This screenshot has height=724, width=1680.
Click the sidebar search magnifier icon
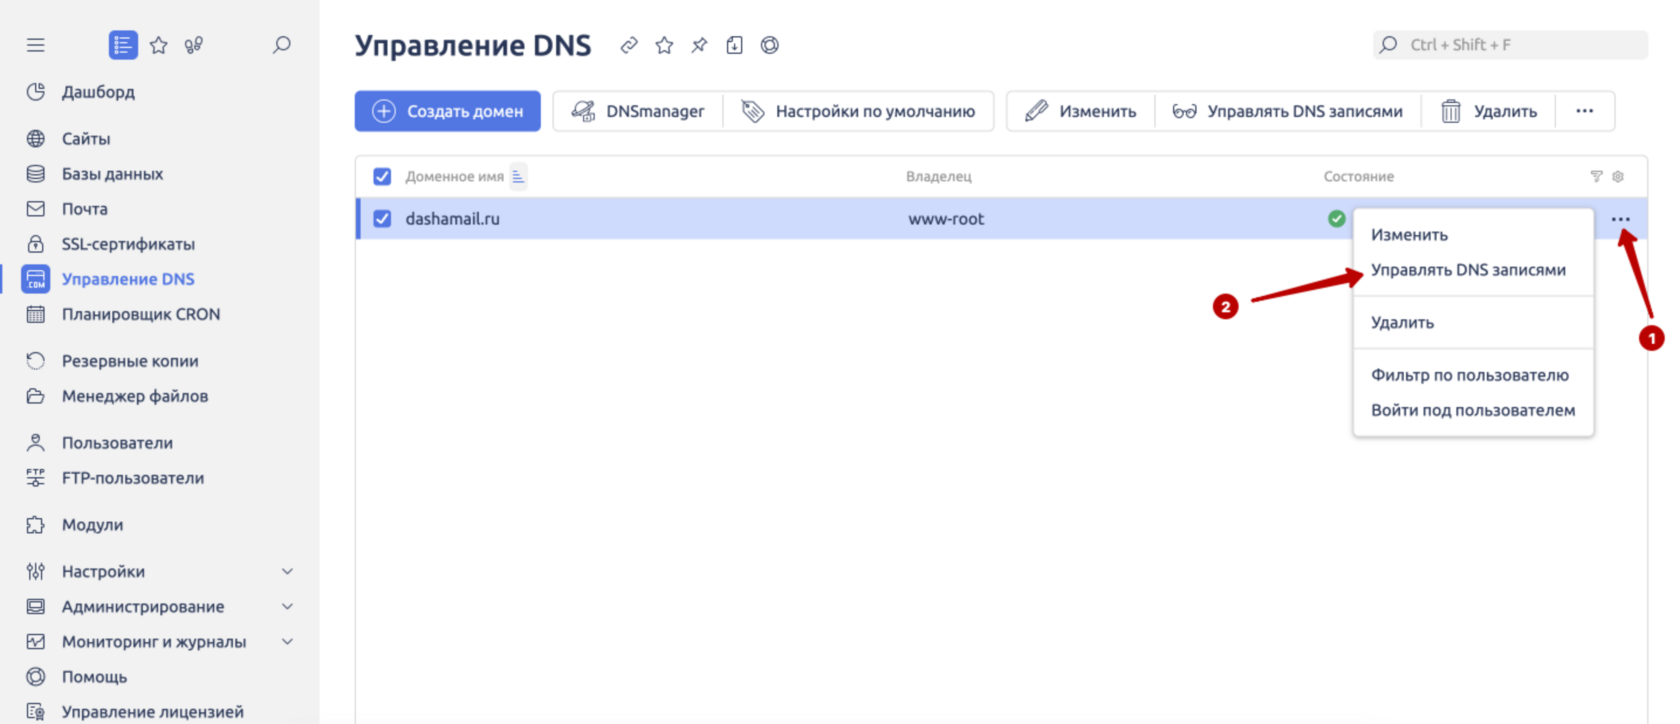pyautogui.click(x=282, y=45)
